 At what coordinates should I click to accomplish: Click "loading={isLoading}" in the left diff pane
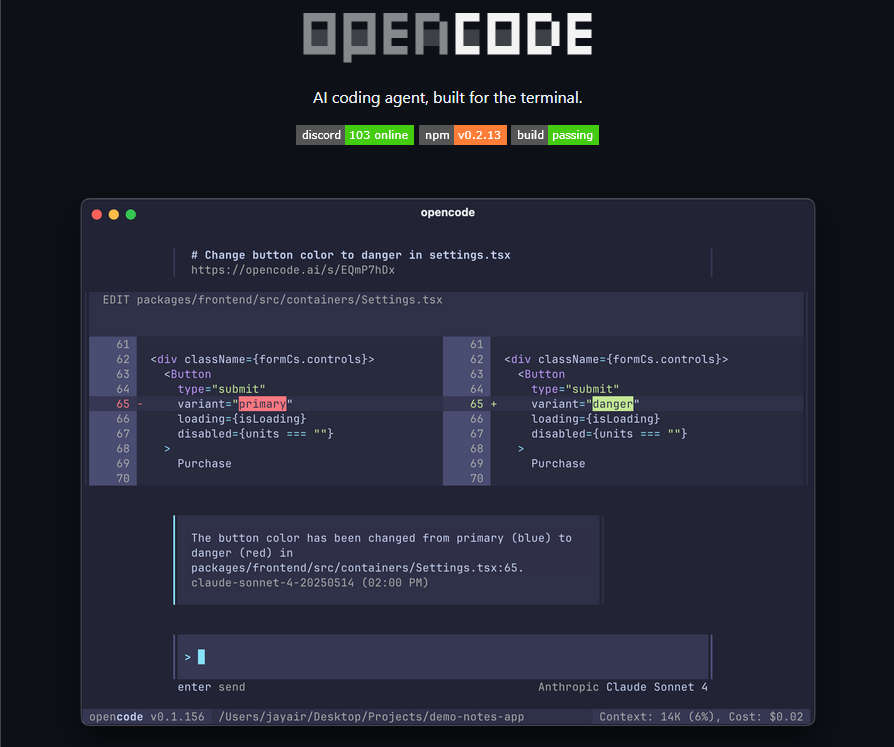242,419
